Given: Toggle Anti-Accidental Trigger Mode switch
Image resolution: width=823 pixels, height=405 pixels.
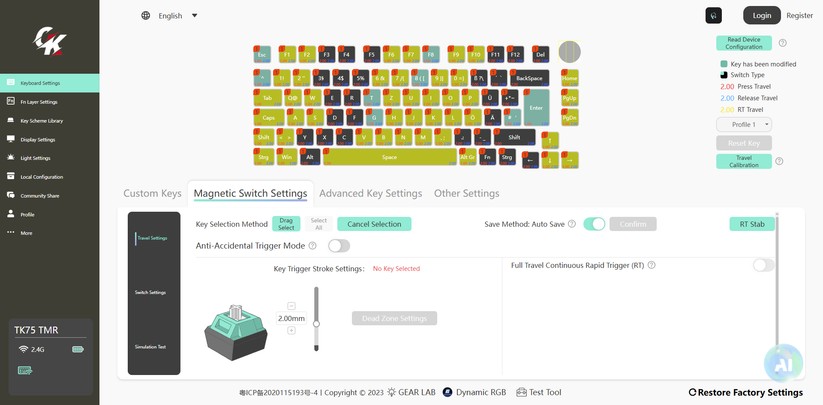Looking at the screenshot, I should [x=339, y=246].
